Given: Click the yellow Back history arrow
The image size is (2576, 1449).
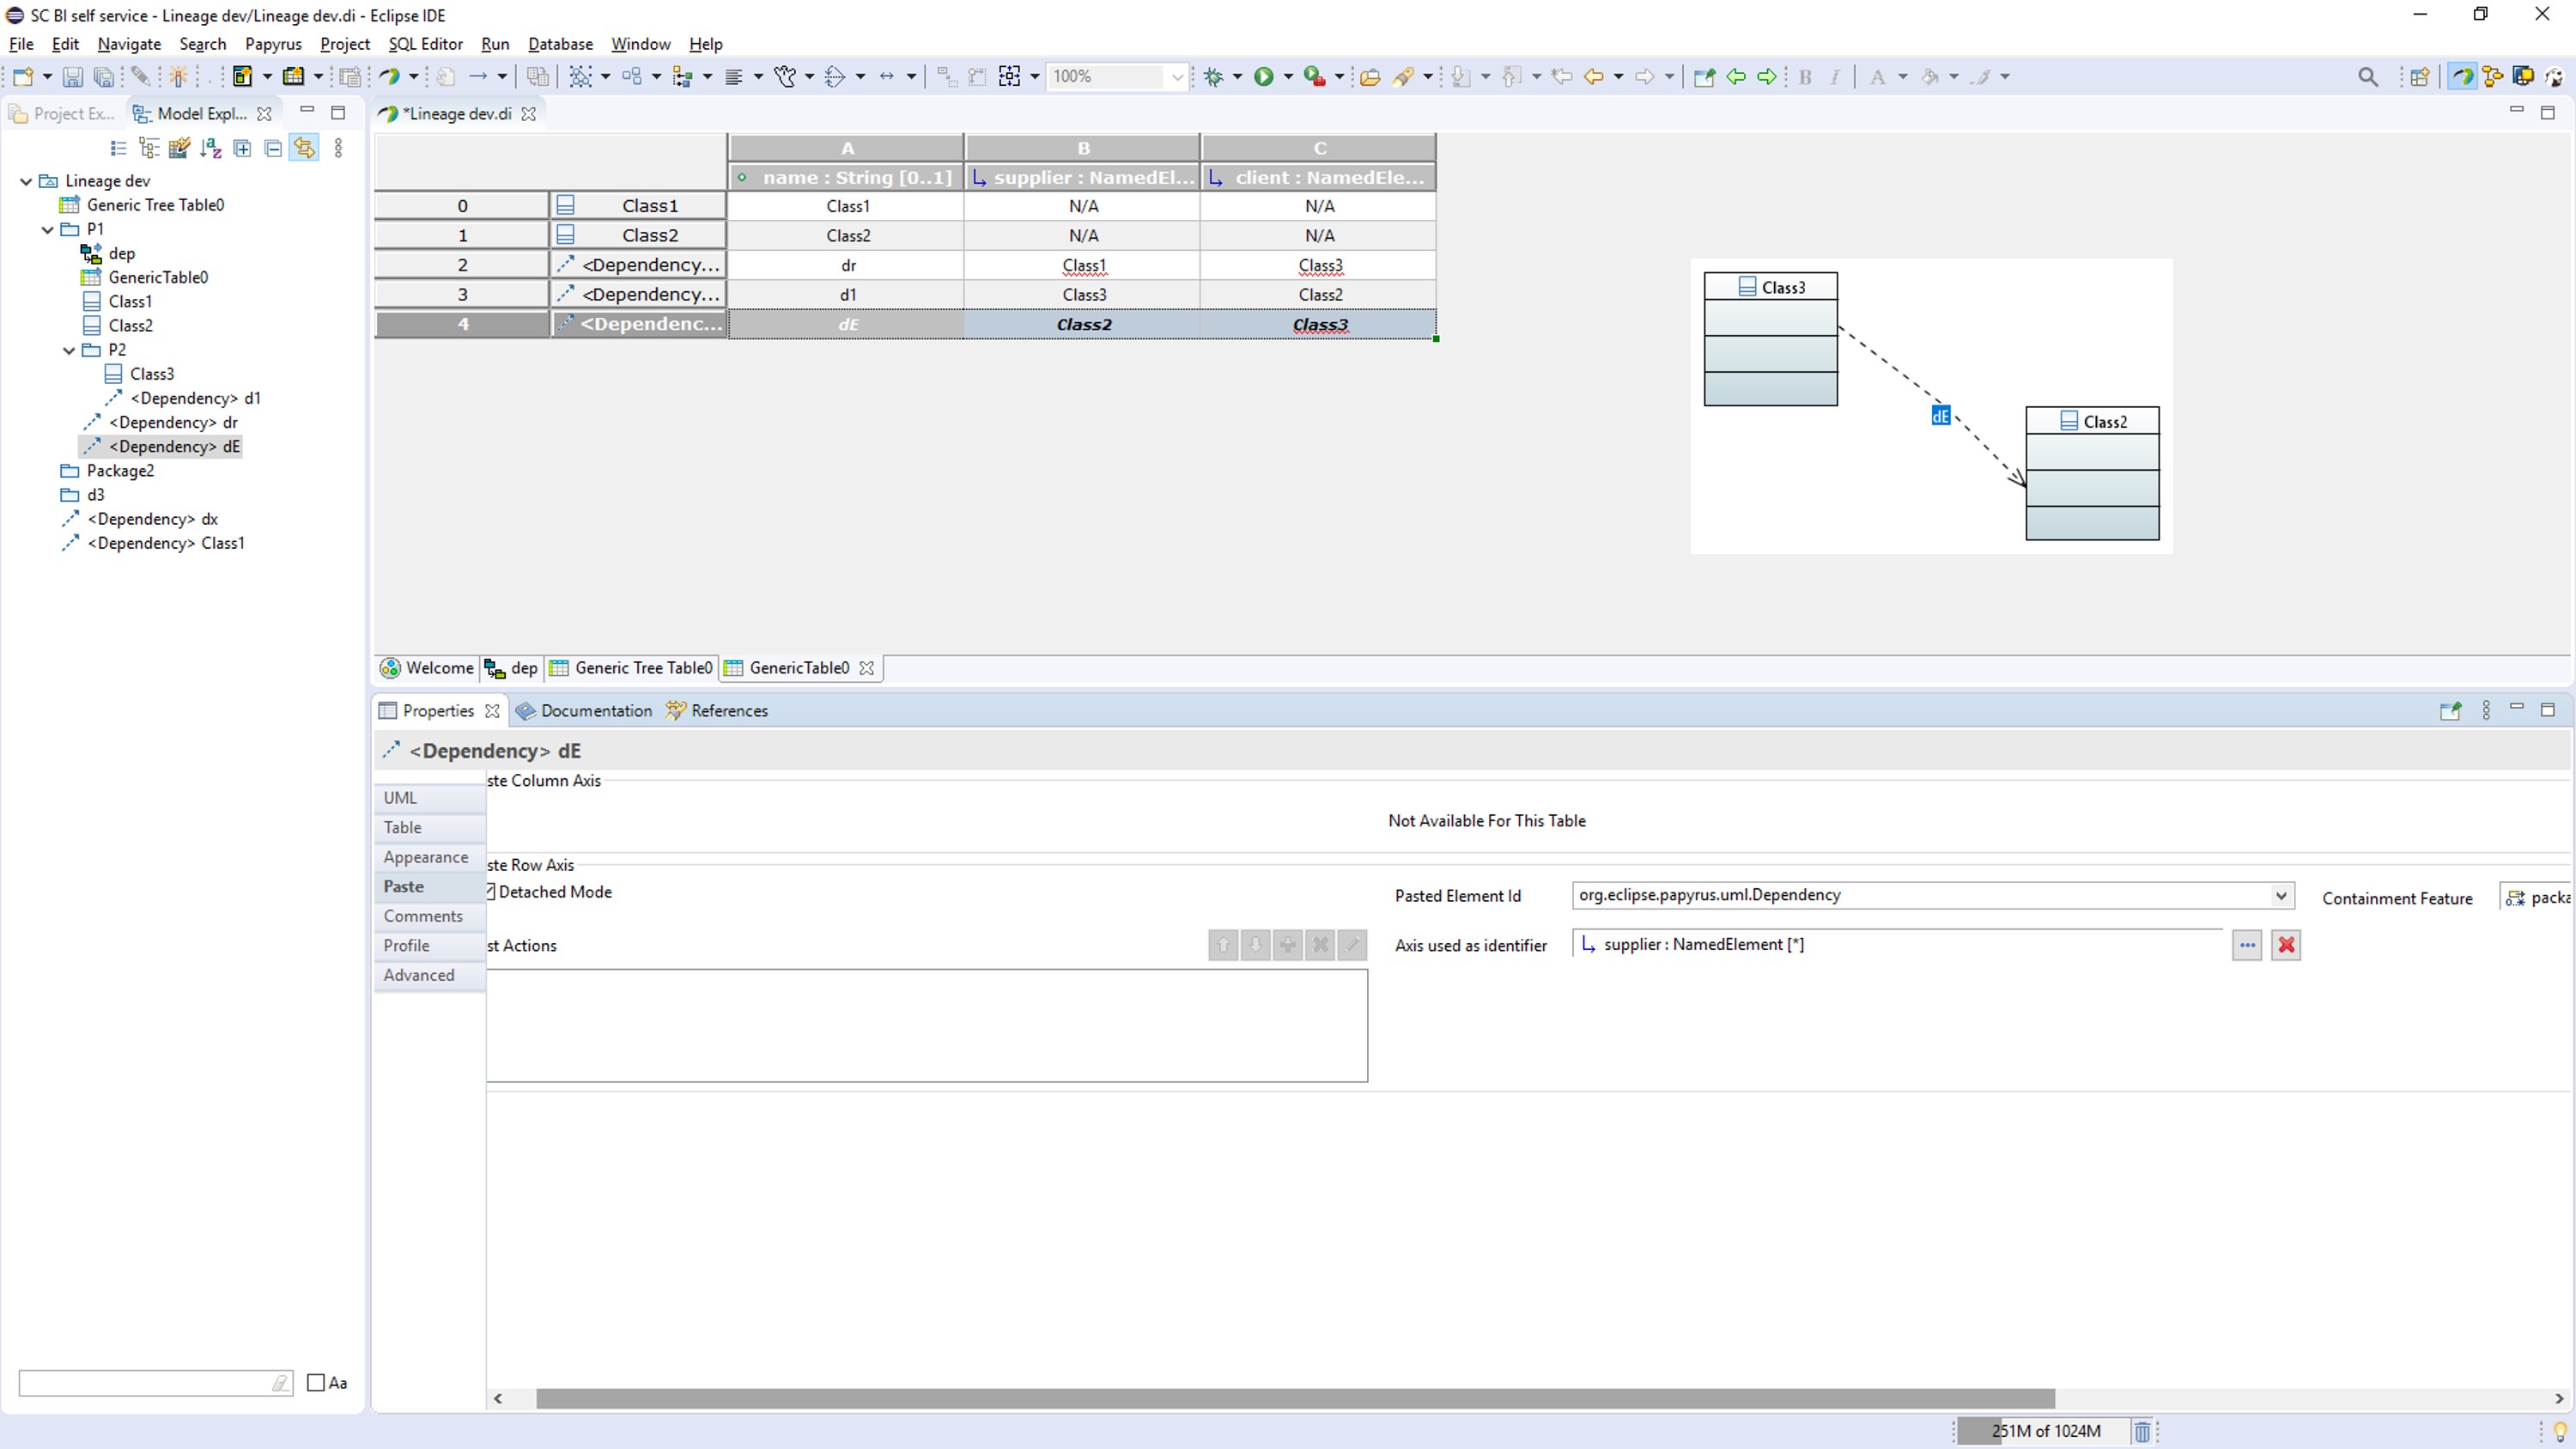Looking at the screenshot, I should [x=1593, y=76].
